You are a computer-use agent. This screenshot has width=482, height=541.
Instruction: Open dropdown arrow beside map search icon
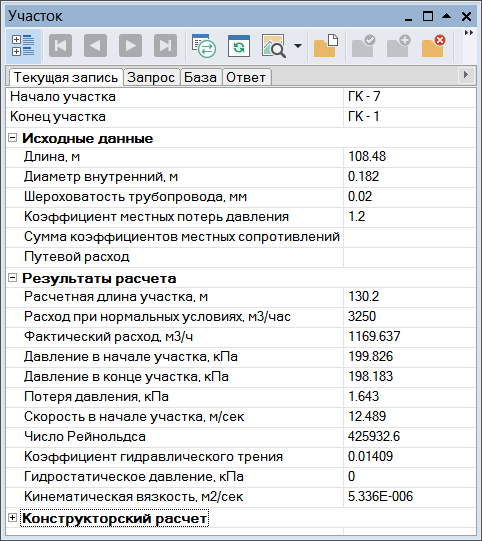(298, 46)
